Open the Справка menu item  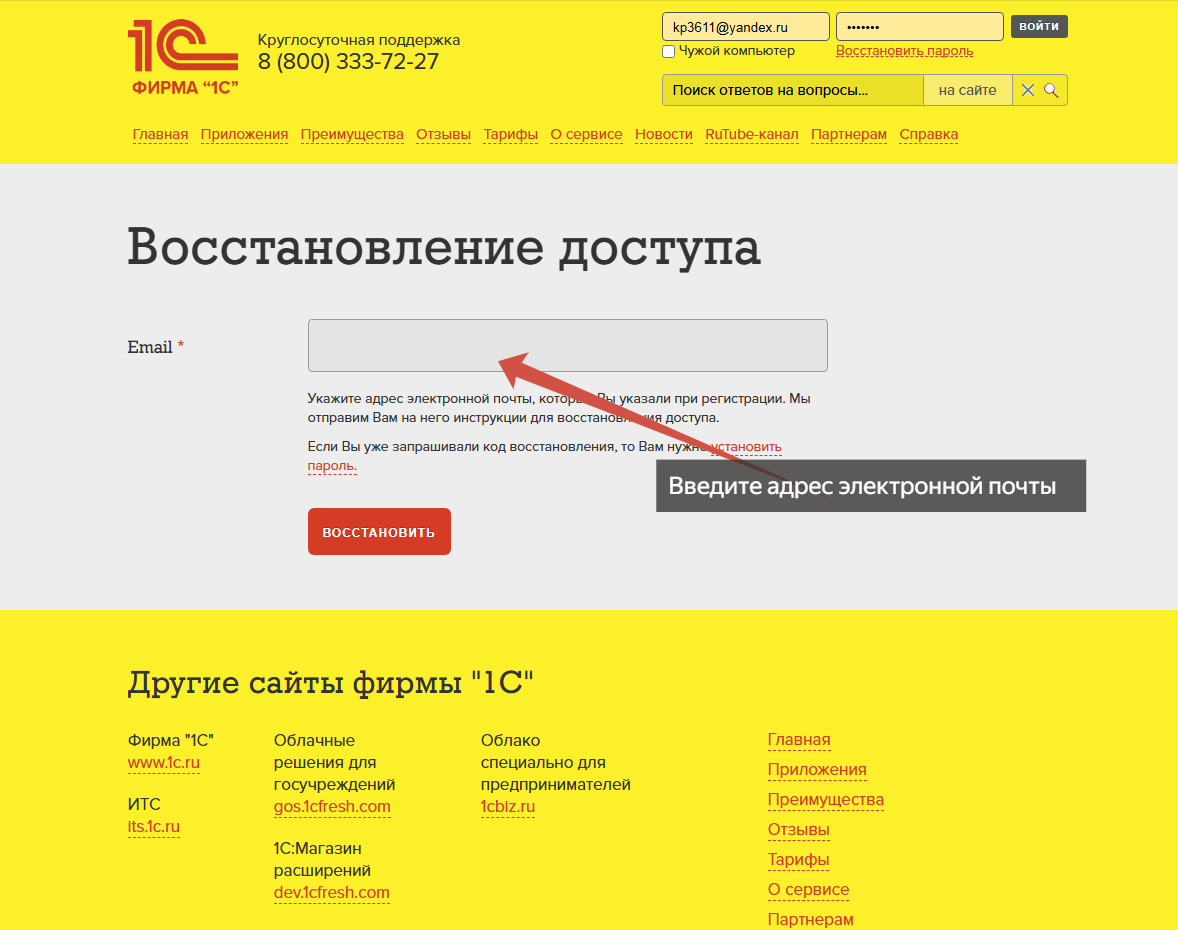(929, 134)
